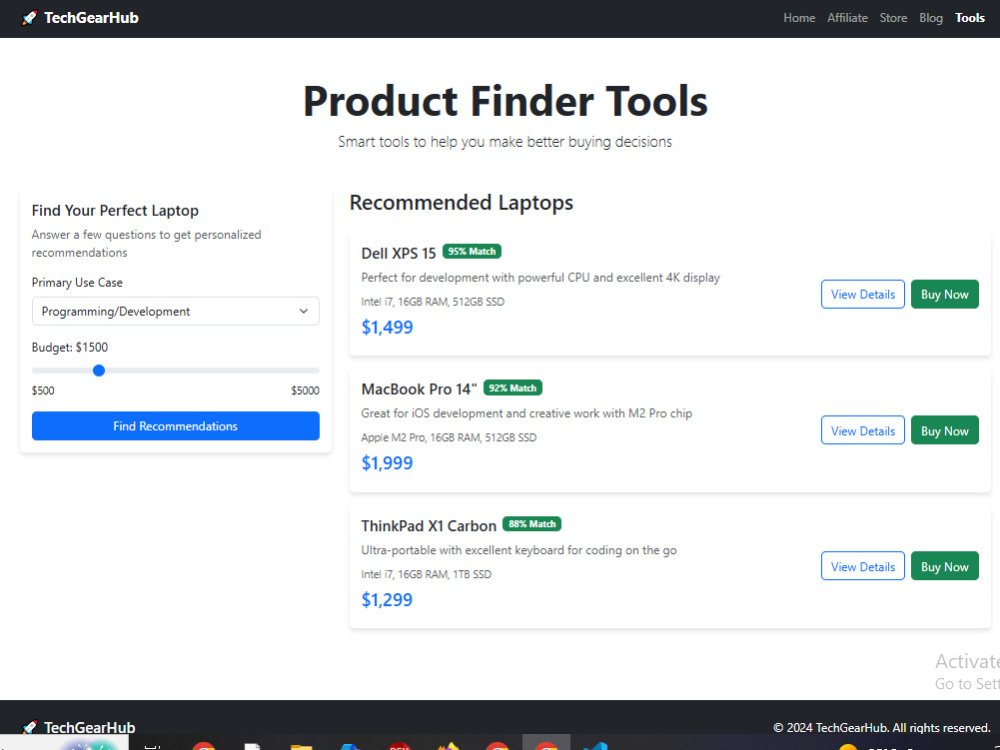Click the 'Recommended Laptops' heading
The image size is (1000, 750).
461,203
